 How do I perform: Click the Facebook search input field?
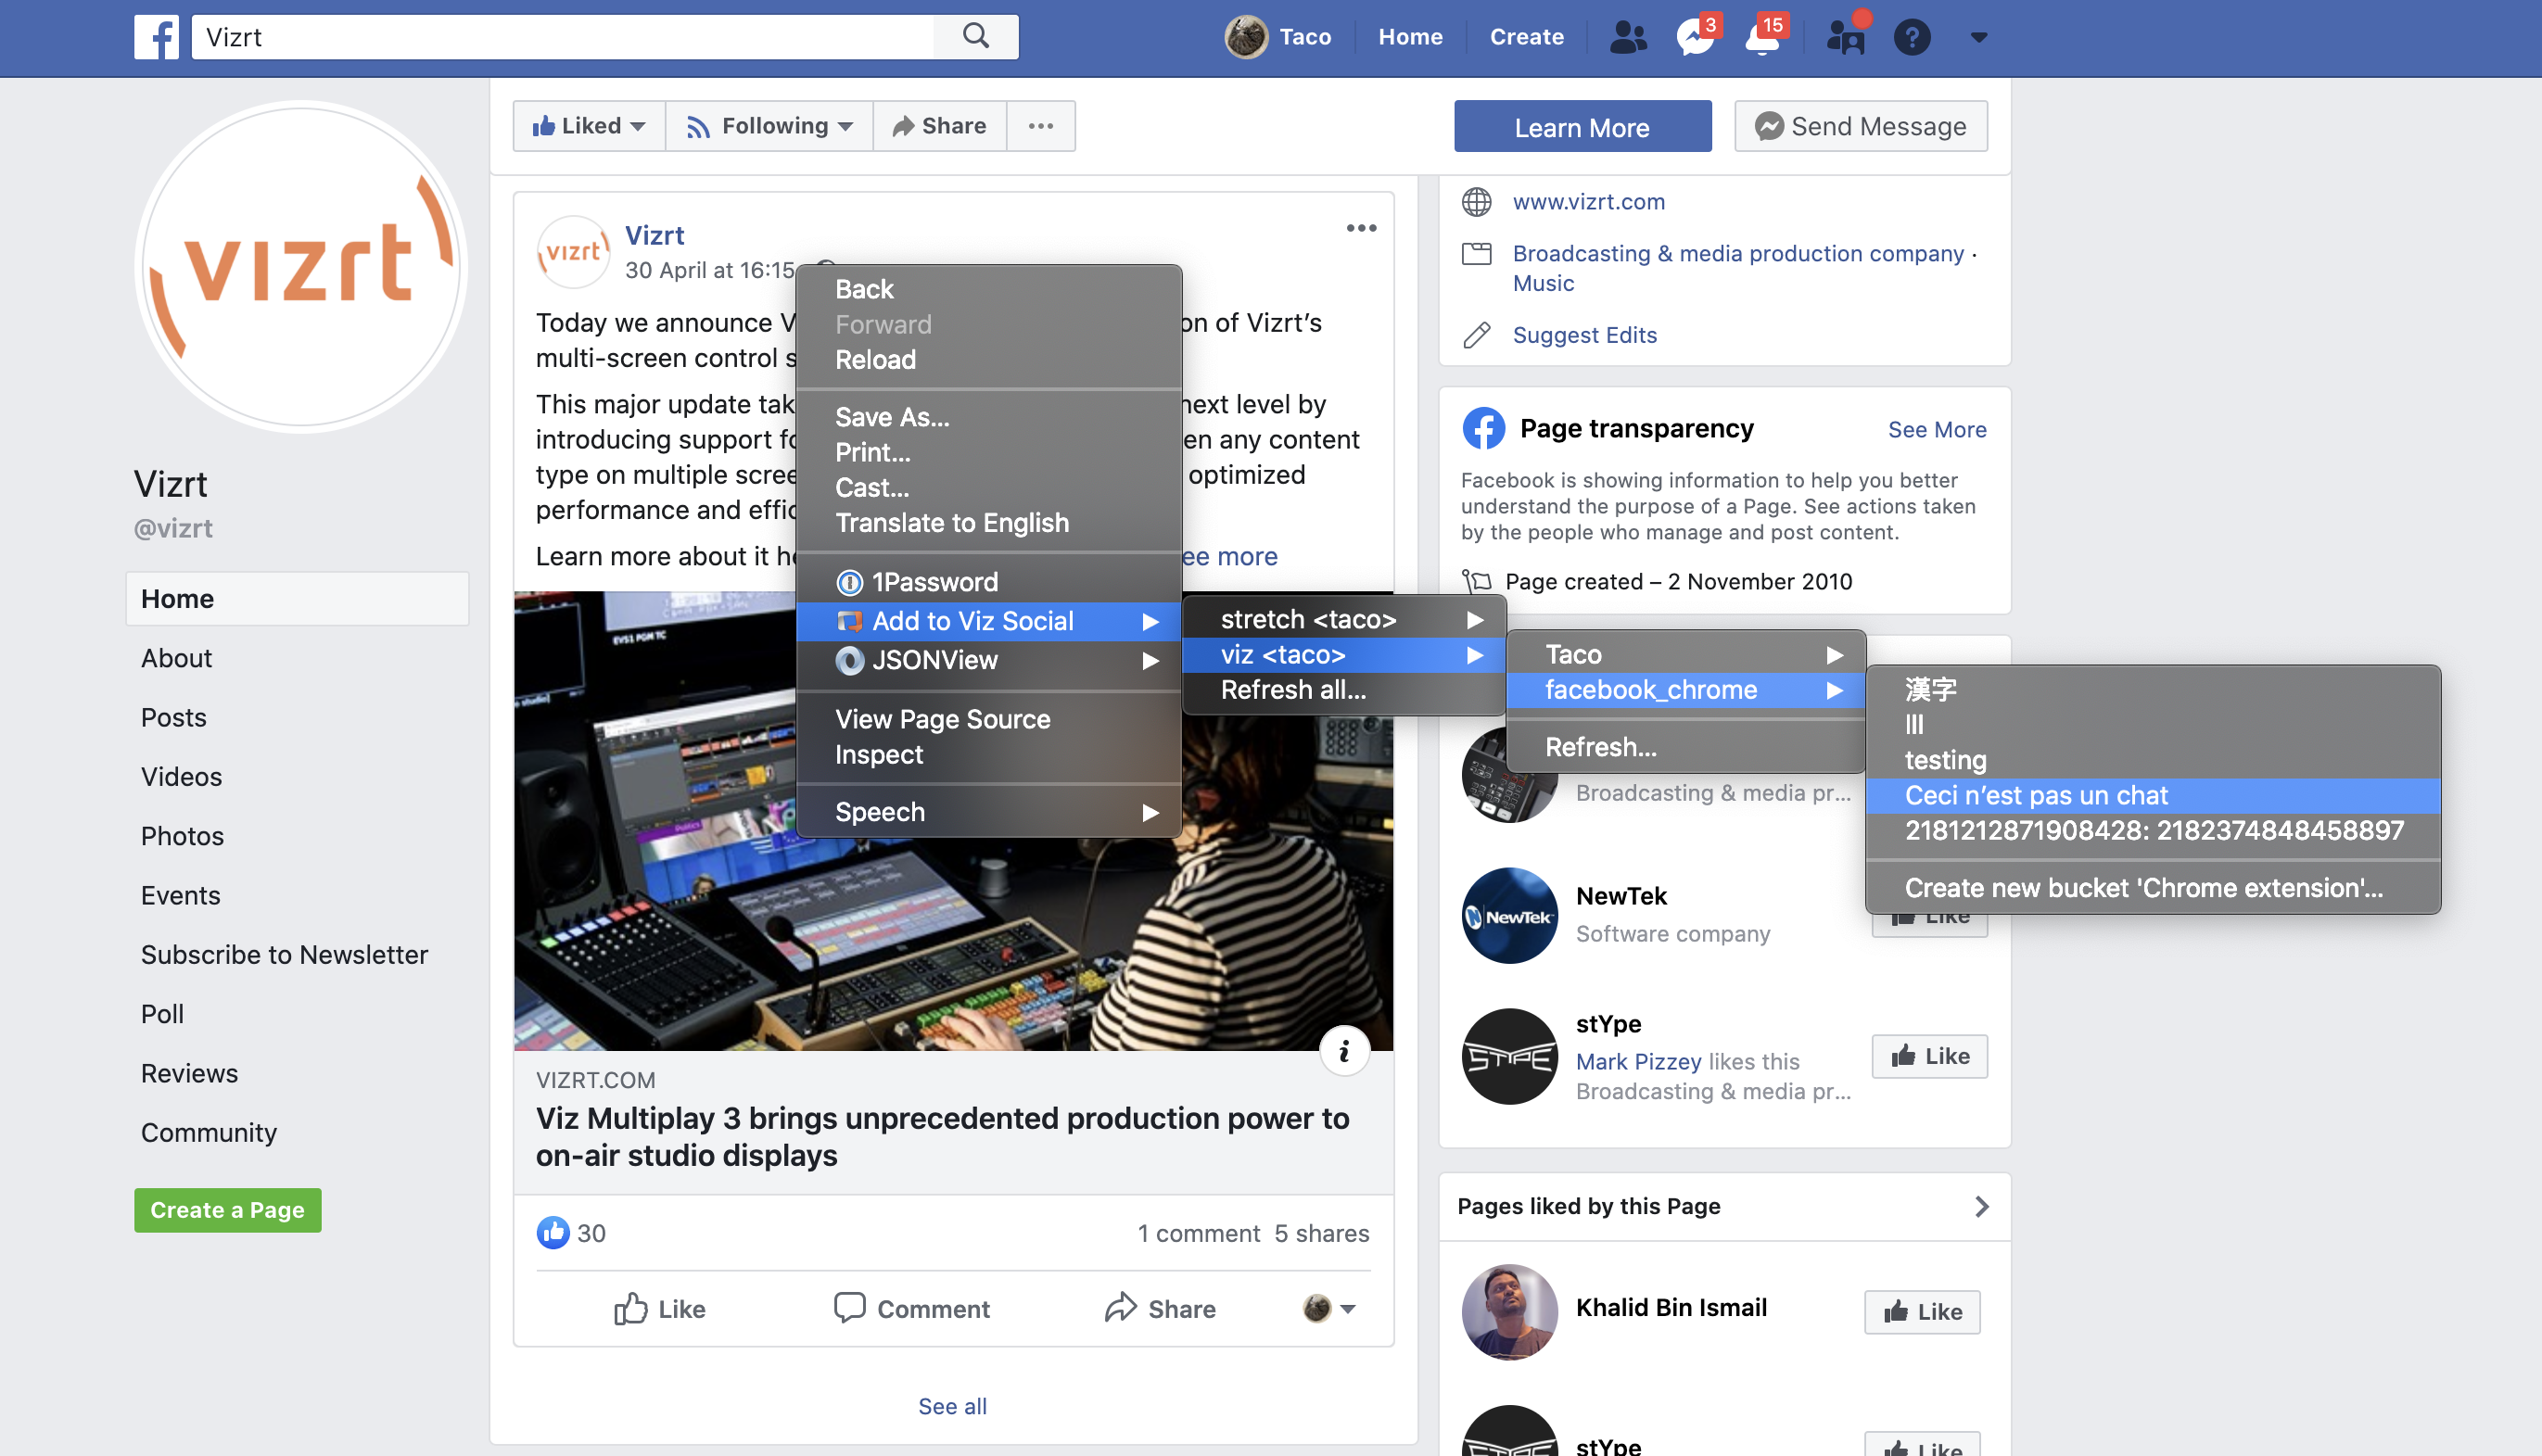562,37
